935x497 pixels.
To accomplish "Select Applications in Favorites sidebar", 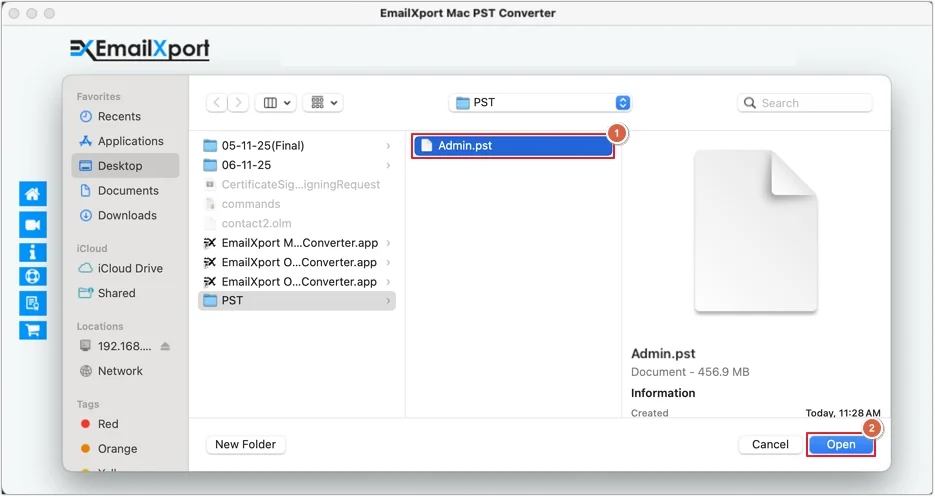I will click(x=130, y=141).
